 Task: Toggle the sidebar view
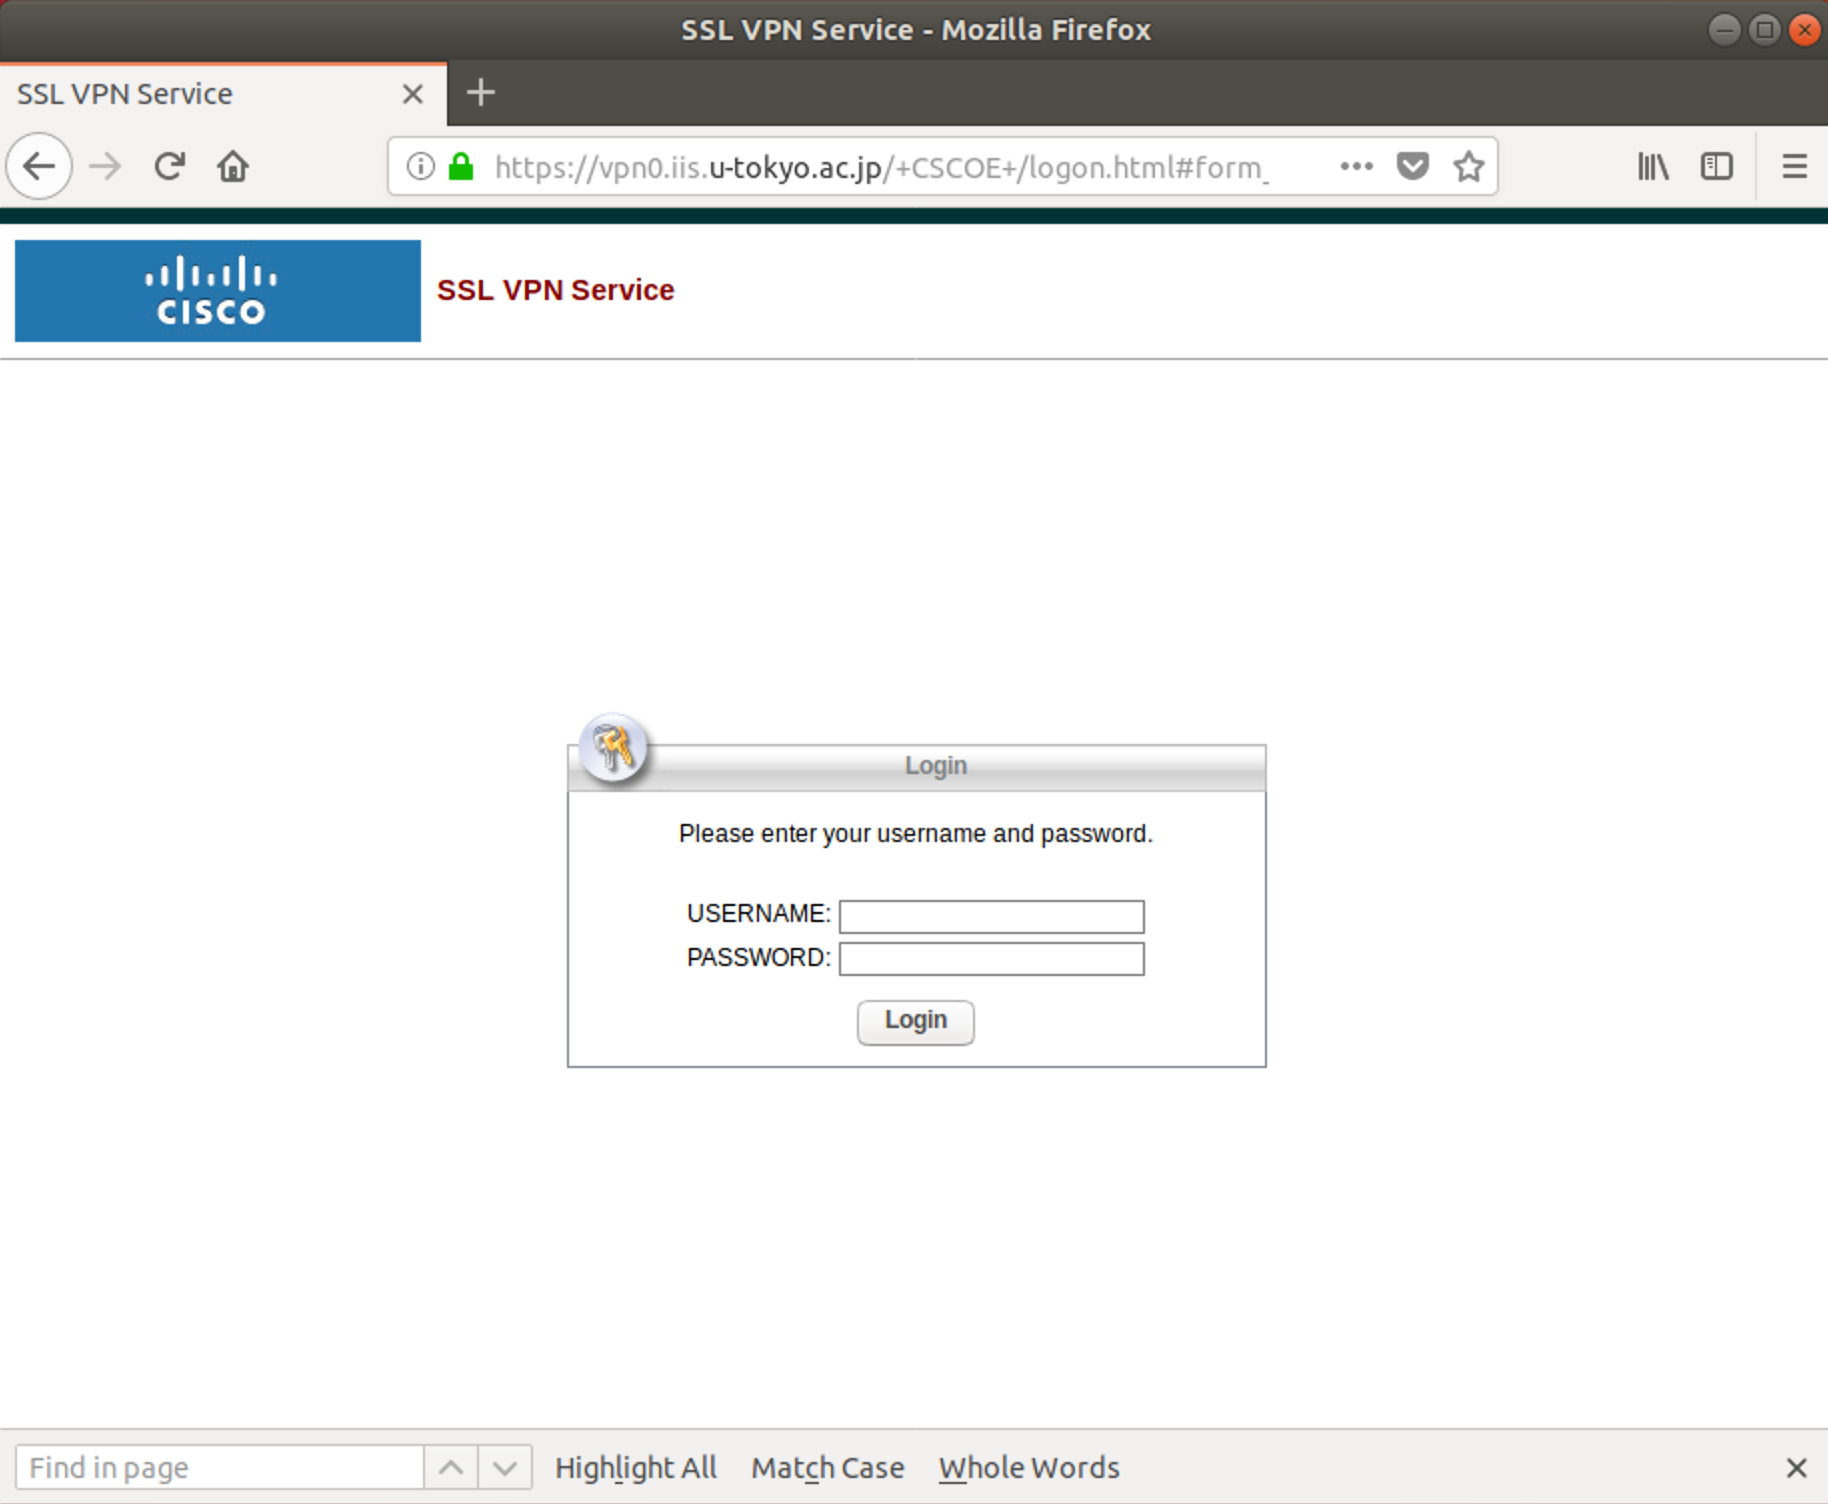click(1717, 166)
